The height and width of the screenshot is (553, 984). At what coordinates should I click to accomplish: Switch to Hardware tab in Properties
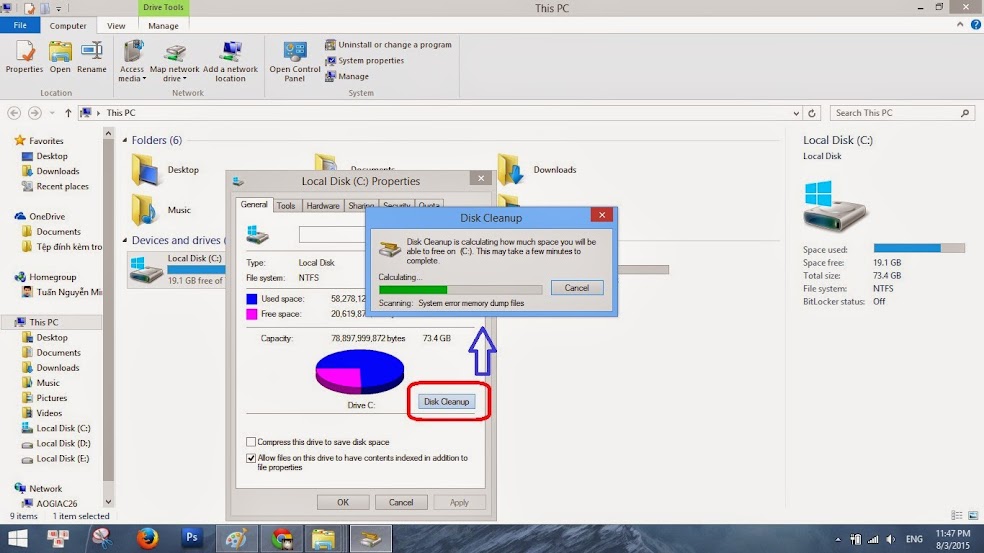pyautogui.click(x=323, y=205)
